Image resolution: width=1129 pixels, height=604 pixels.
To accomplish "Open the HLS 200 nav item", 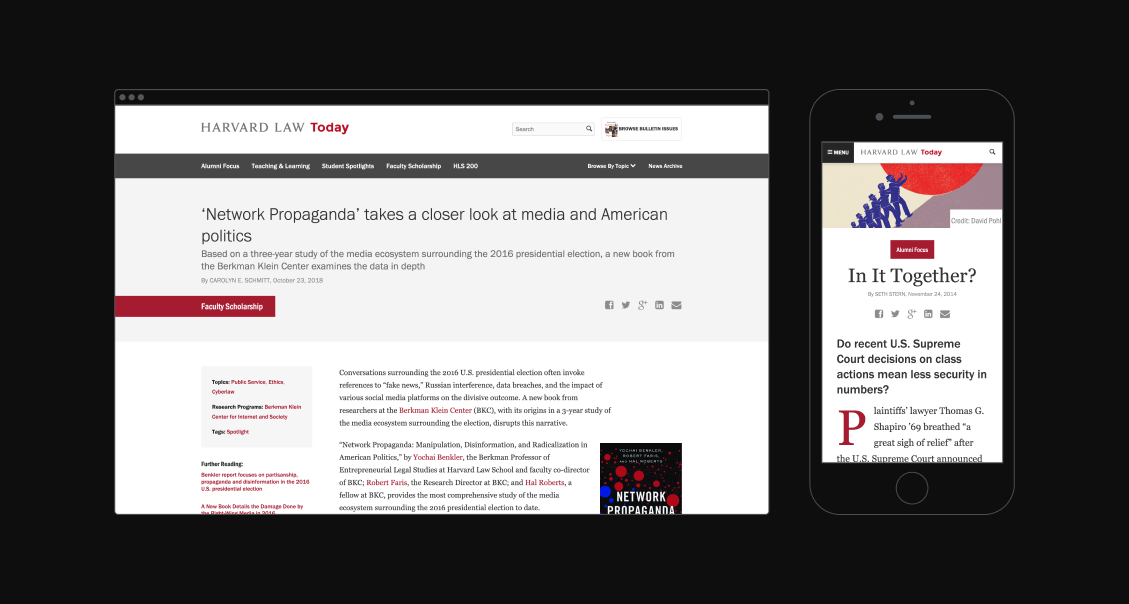I will [x=465, y=166].
